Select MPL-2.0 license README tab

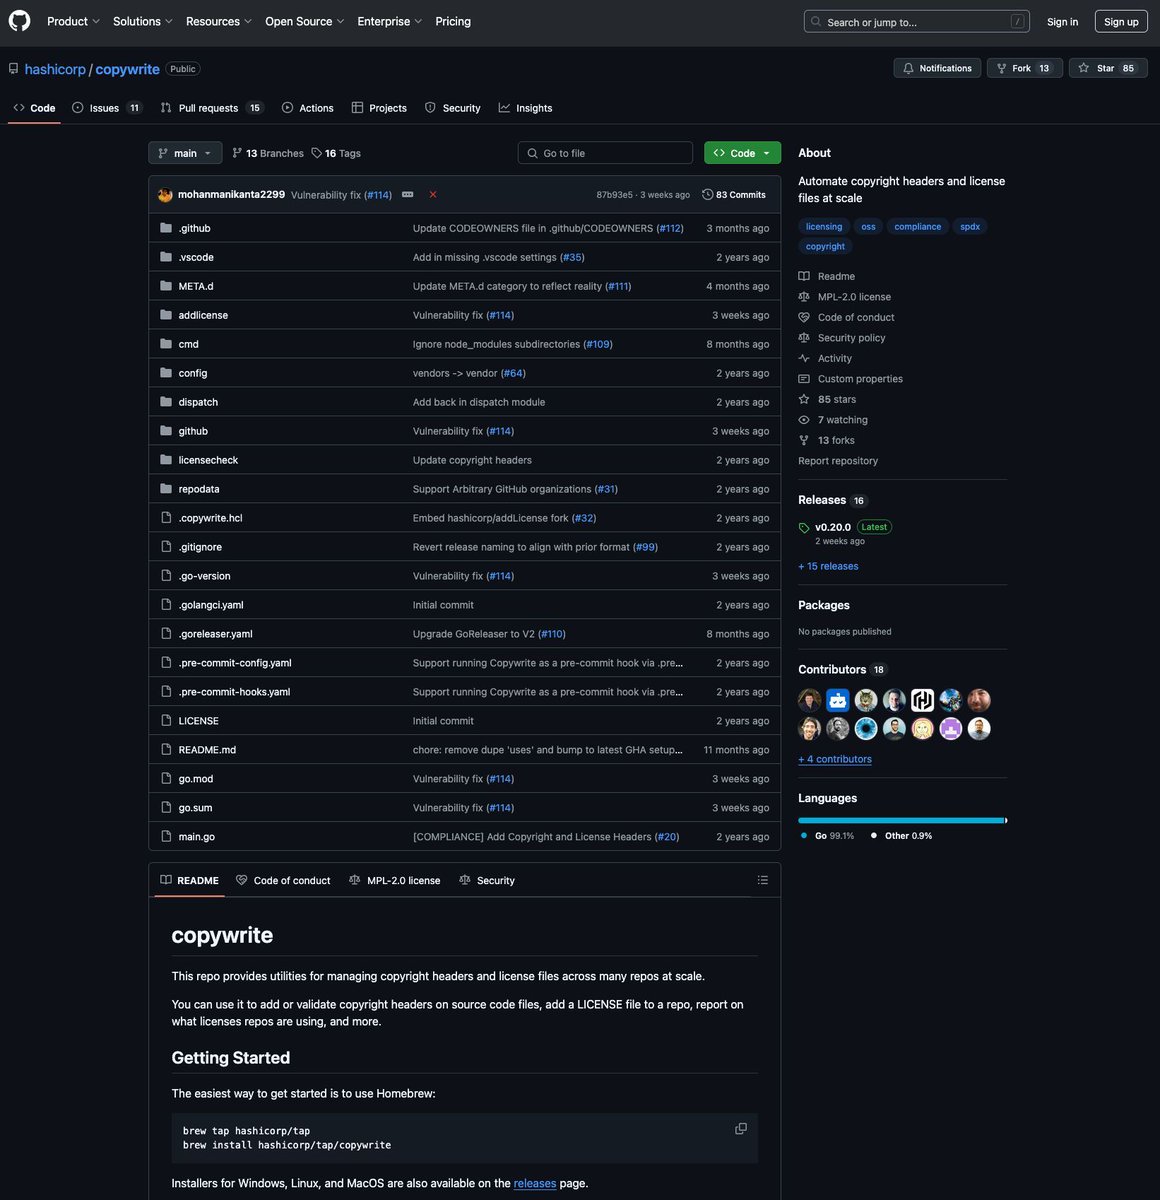point(394,881)
